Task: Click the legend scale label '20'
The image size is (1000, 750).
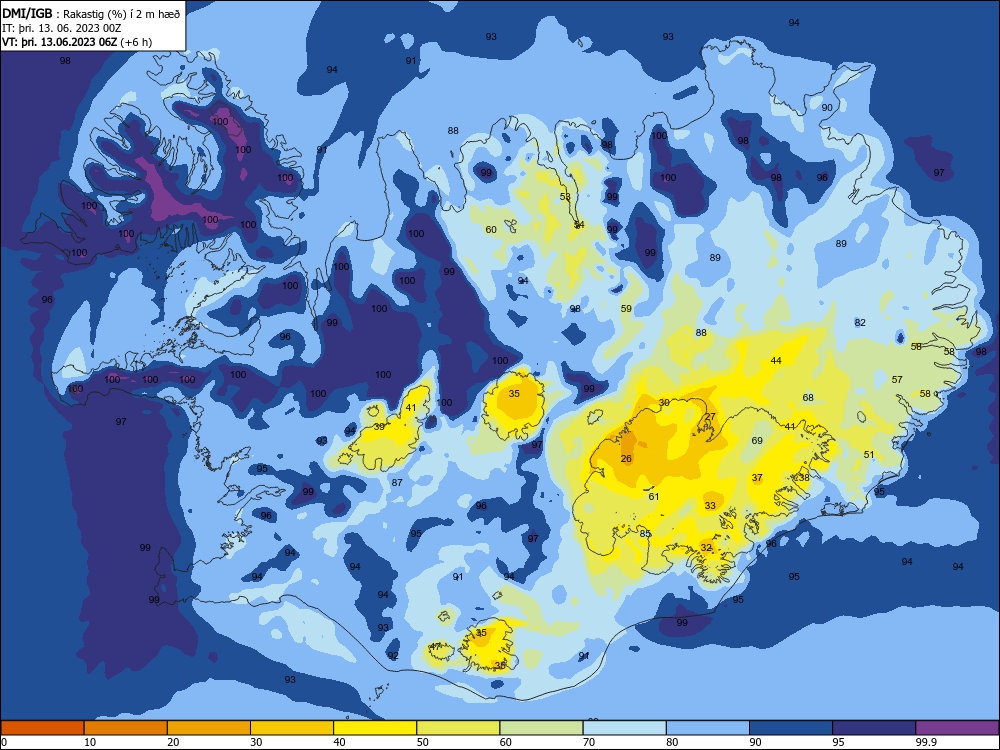Action: tap(173, 742)
